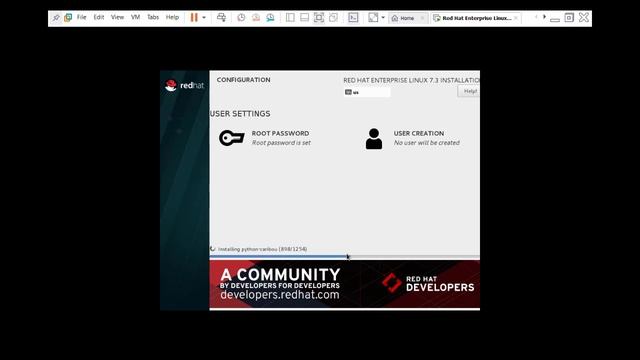Click the VMware Workstation logo icon

68,18
